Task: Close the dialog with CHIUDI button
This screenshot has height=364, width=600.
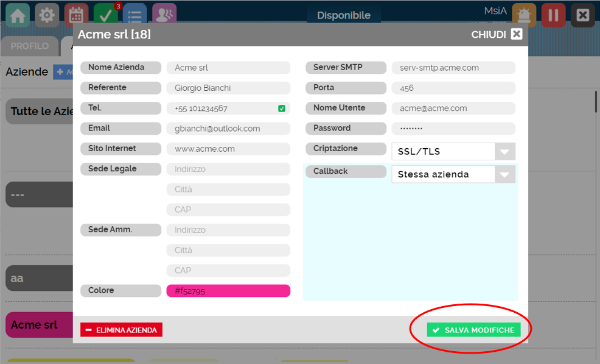Action: pyautogui.click(x=496, y=34)
